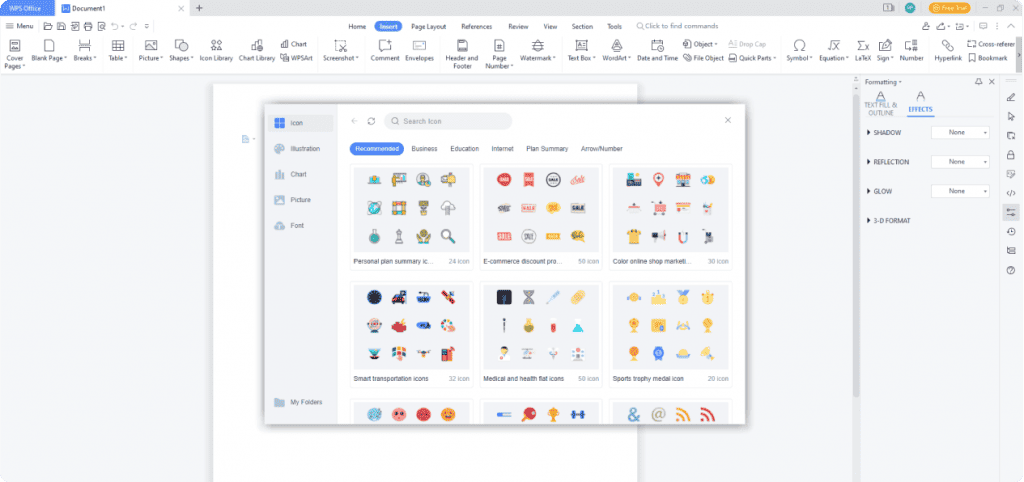Open the References tab
The width and height of the screenshot is (1024, 482).
476,27
